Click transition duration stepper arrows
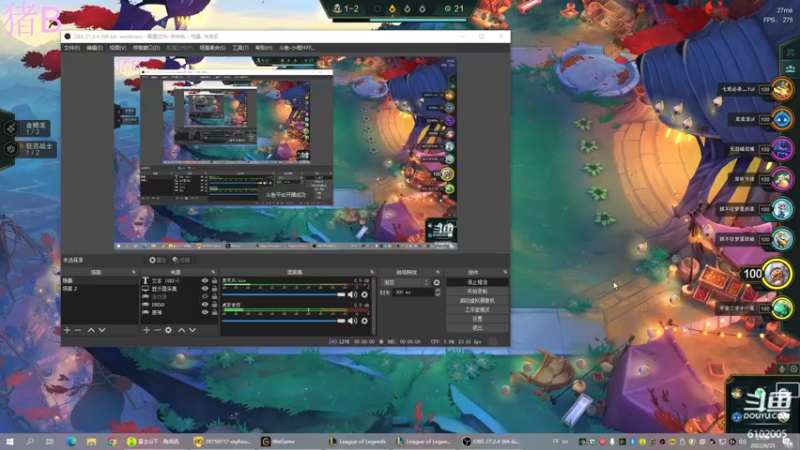 [437, 292]
